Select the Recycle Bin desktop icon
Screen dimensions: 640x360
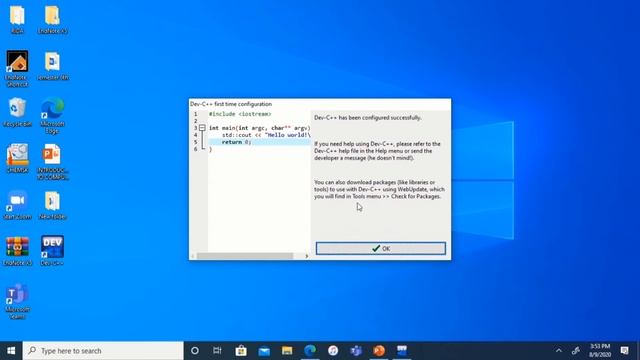(x=17, y=112)
